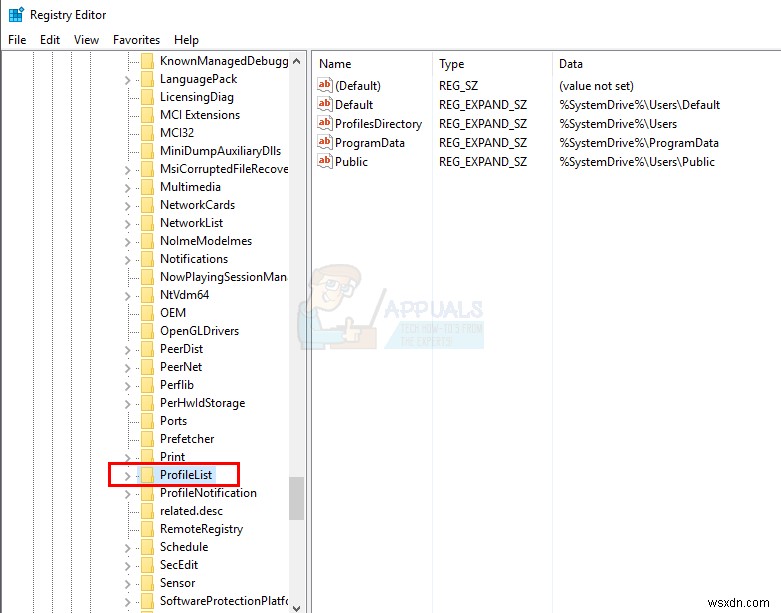
Task: Click tree scrollbar up arrow
Action: coord(296,61)
